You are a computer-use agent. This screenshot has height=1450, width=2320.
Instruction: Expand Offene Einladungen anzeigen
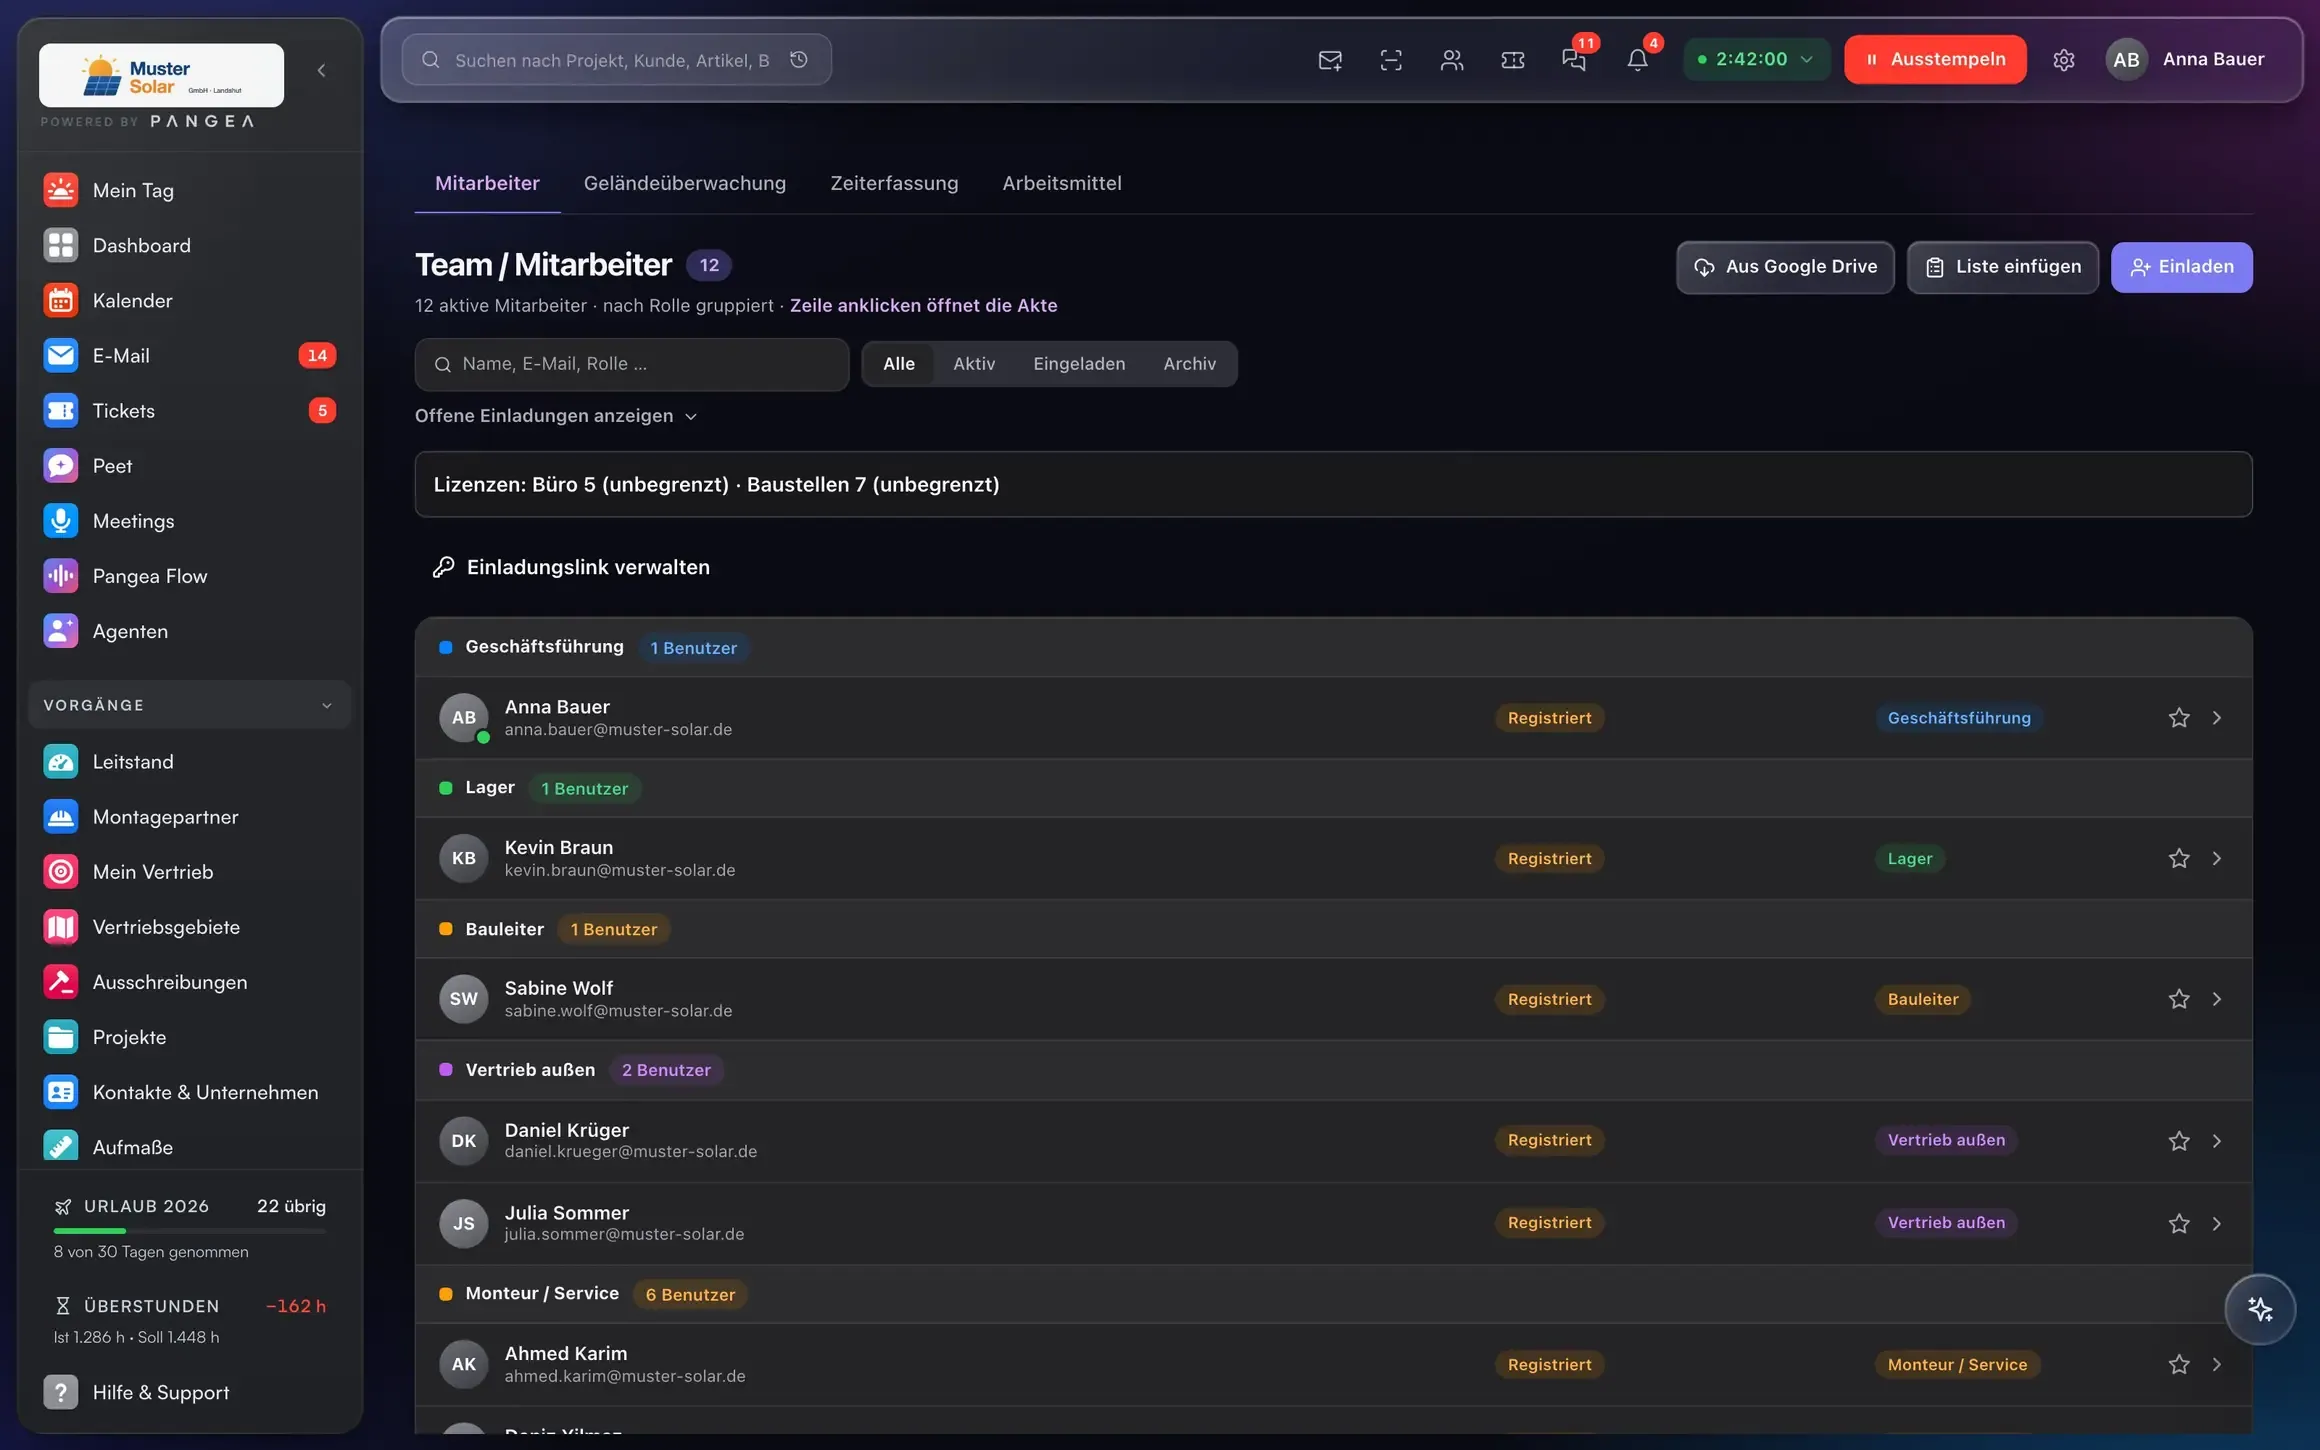(556, 416)
